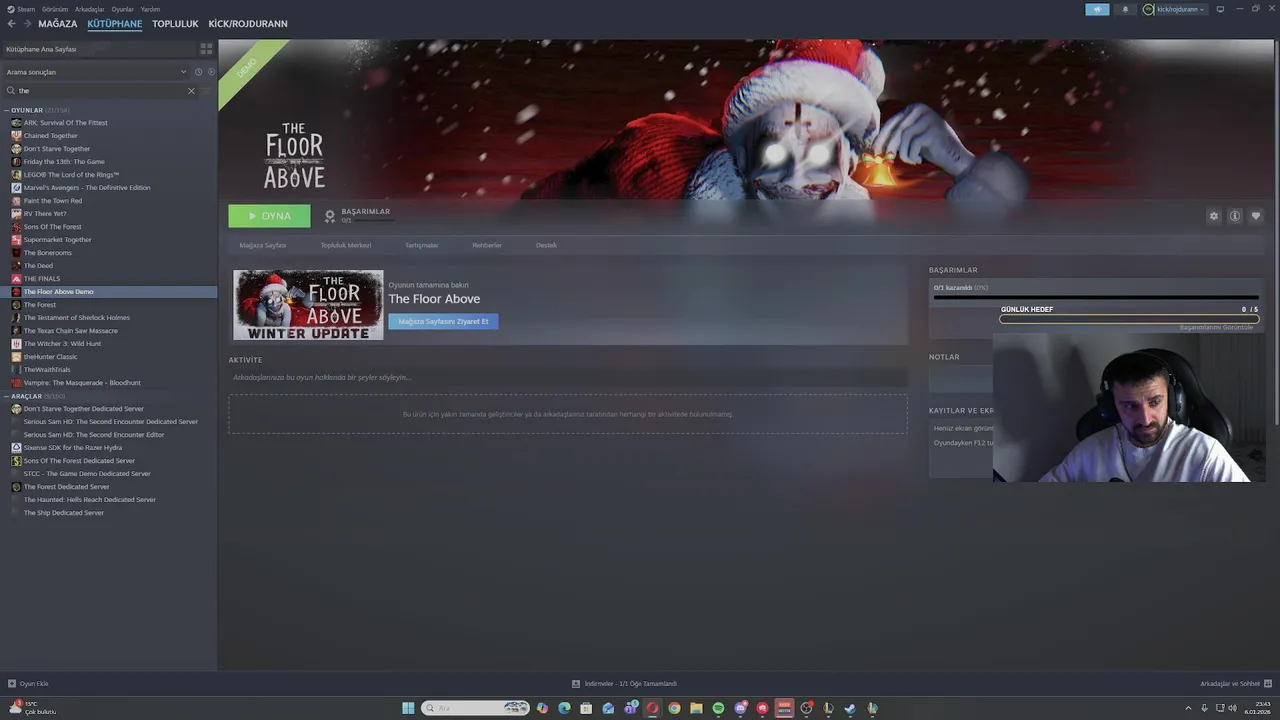
Task: Open the Oyunlar menu
Action: point(122,9)
